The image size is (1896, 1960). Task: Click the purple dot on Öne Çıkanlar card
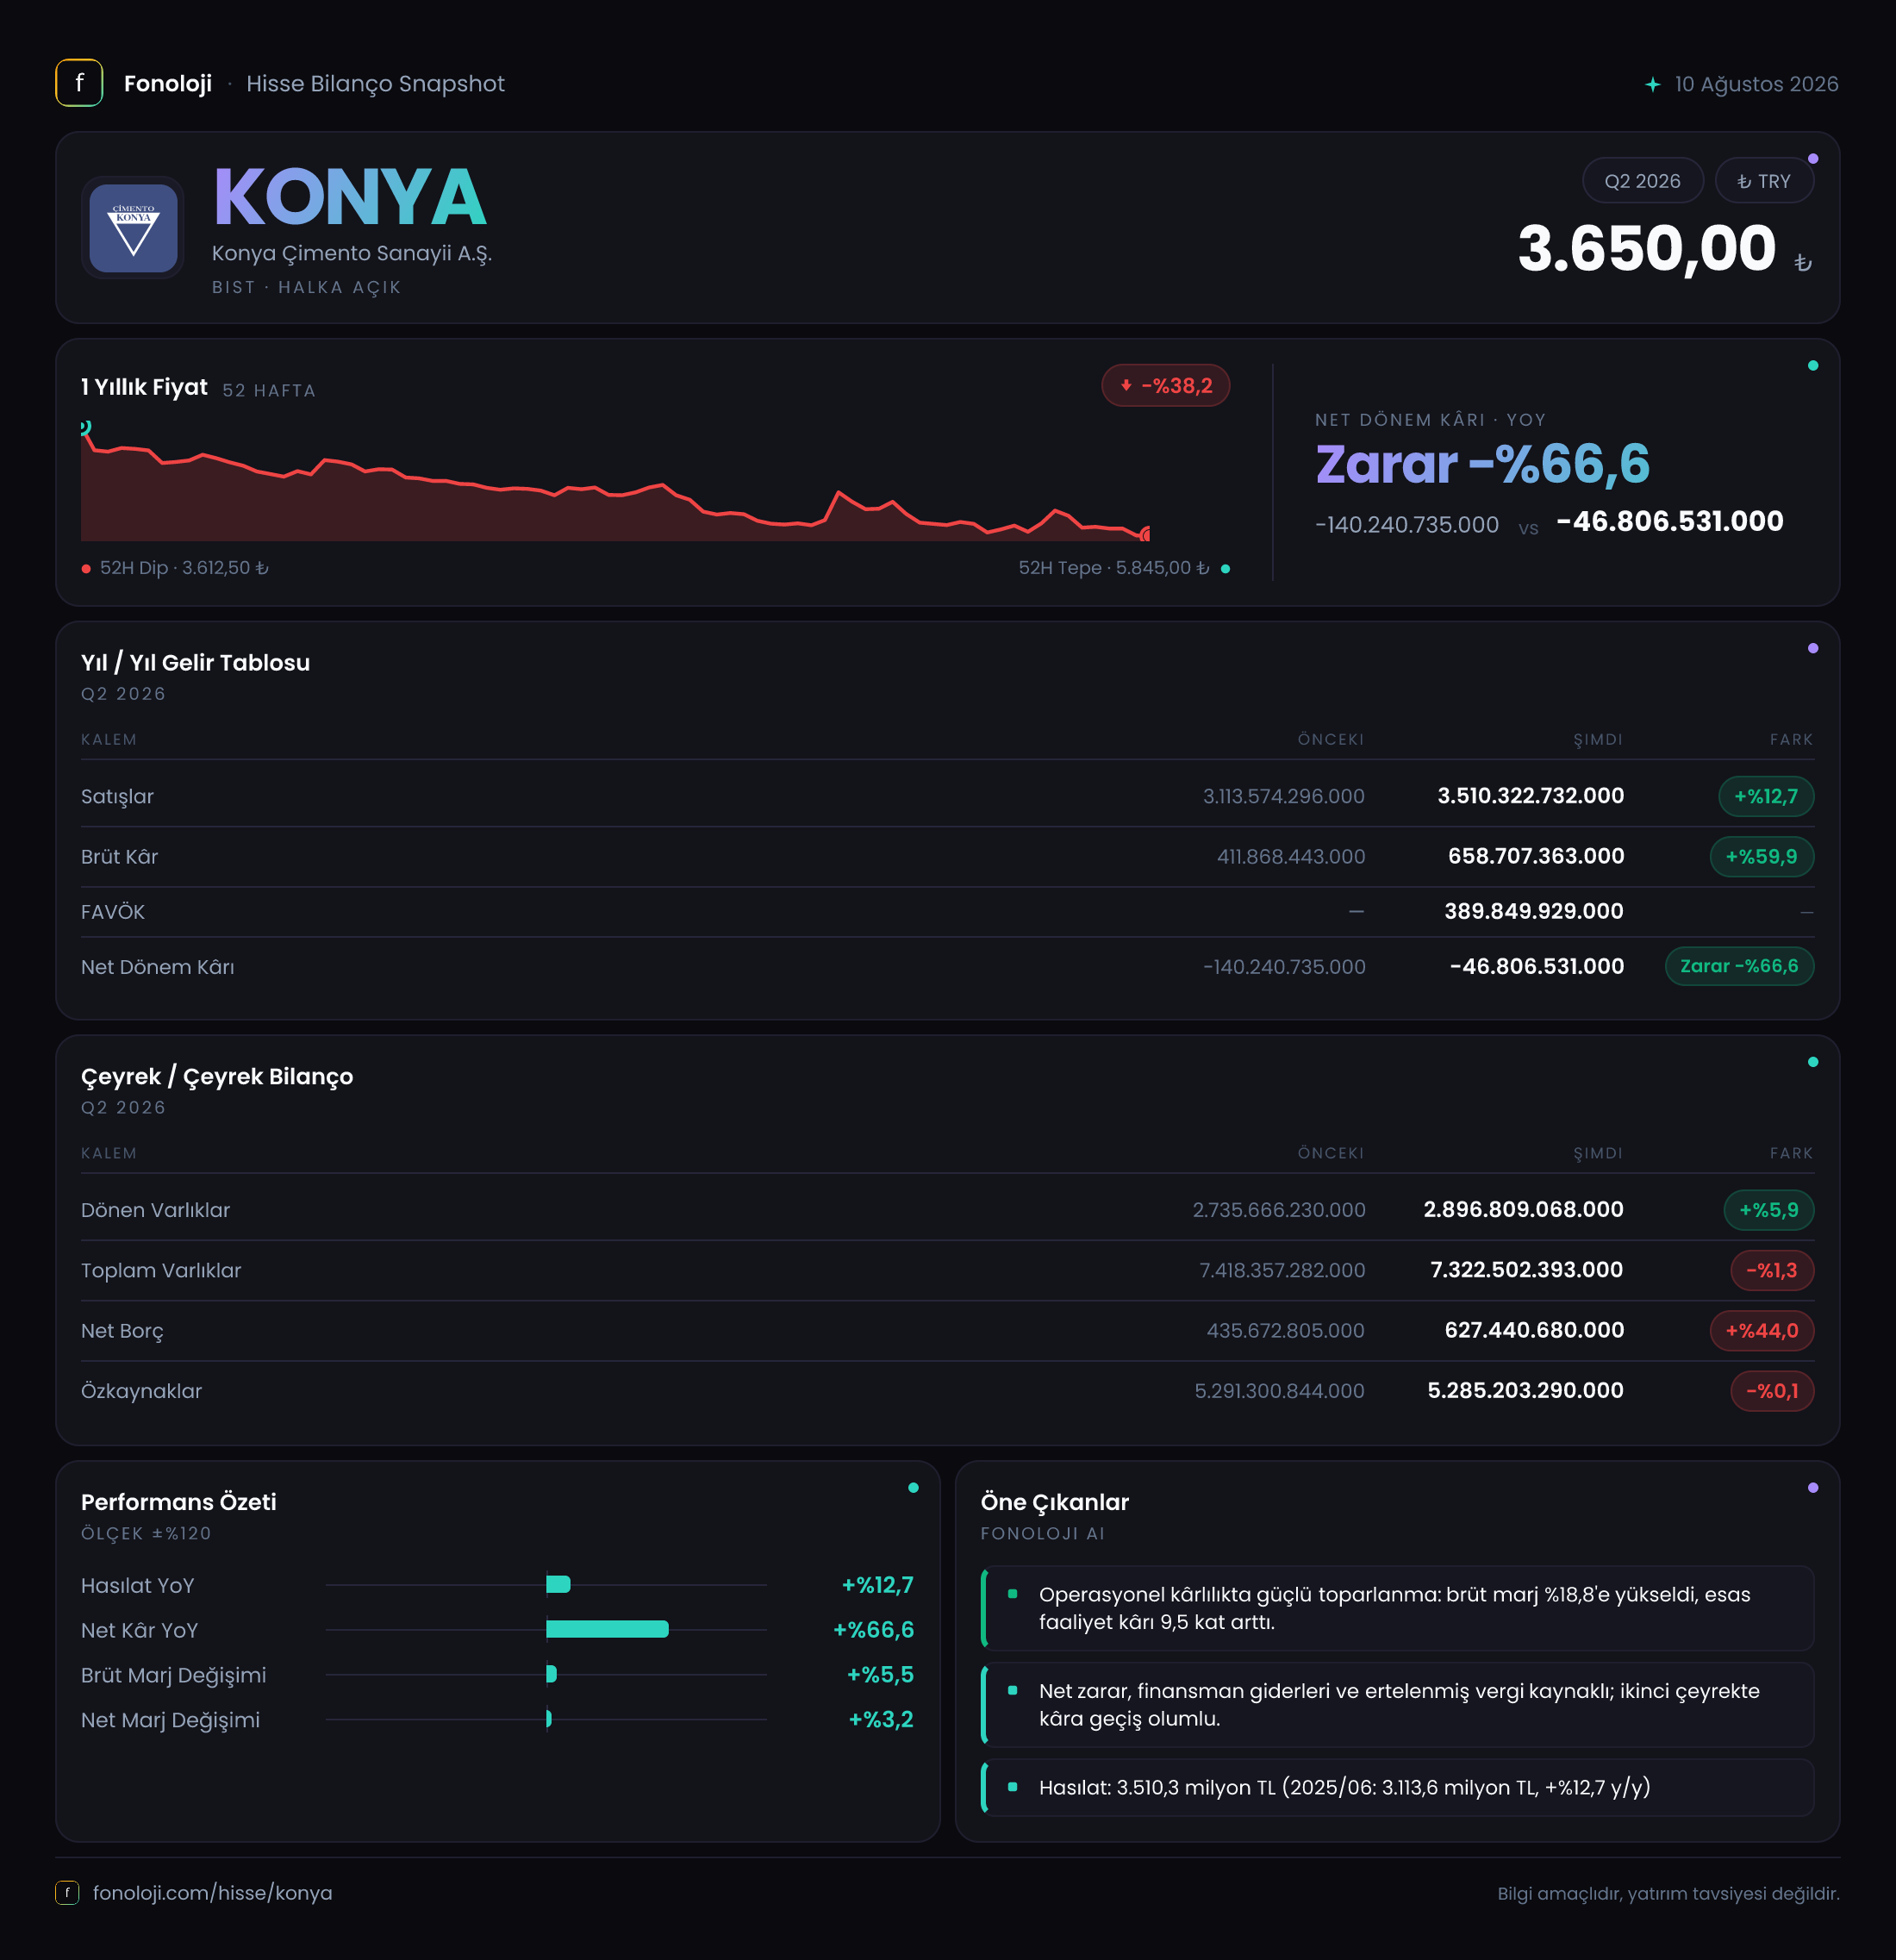pyautogui.click(x=1813, y=1488)
